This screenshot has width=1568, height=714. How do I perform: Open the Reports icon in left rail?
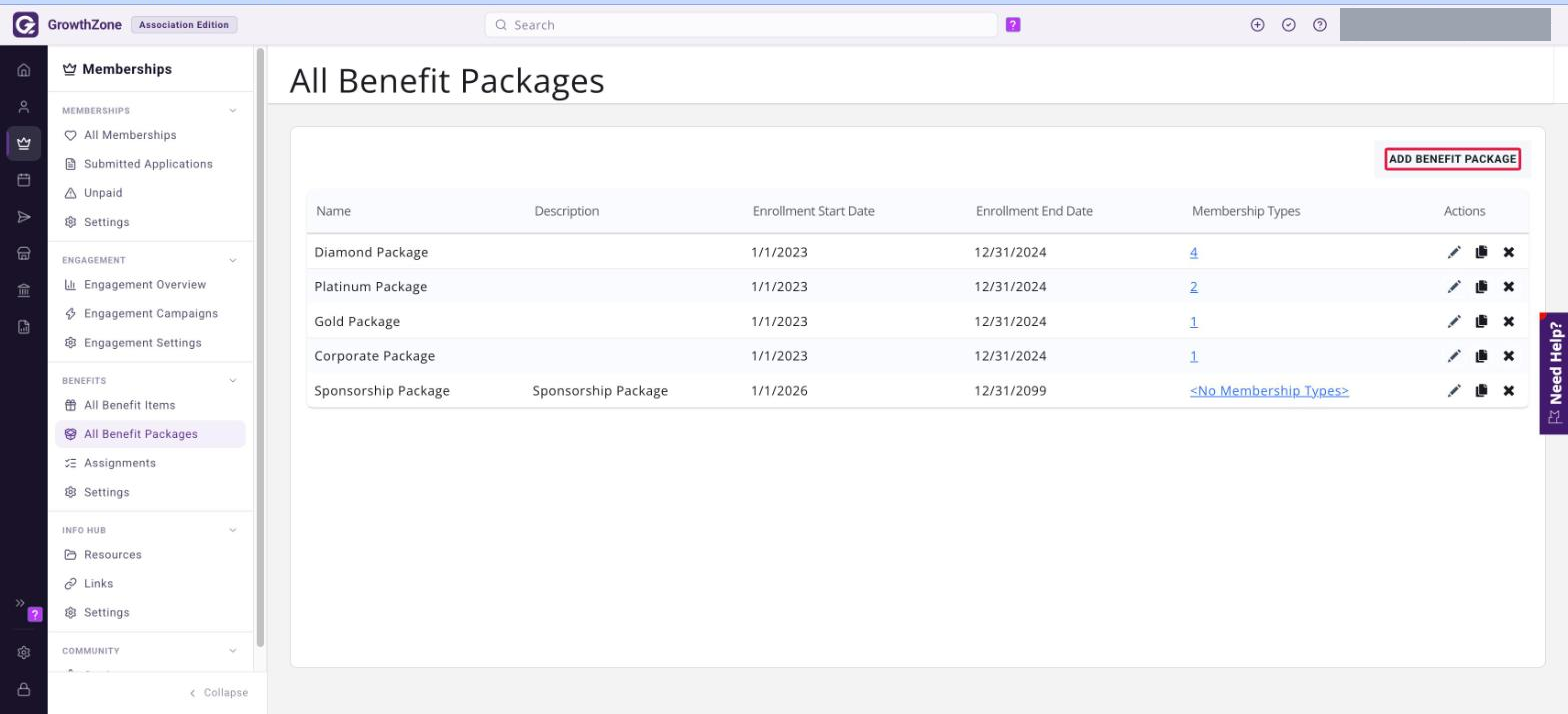(24, 327)
